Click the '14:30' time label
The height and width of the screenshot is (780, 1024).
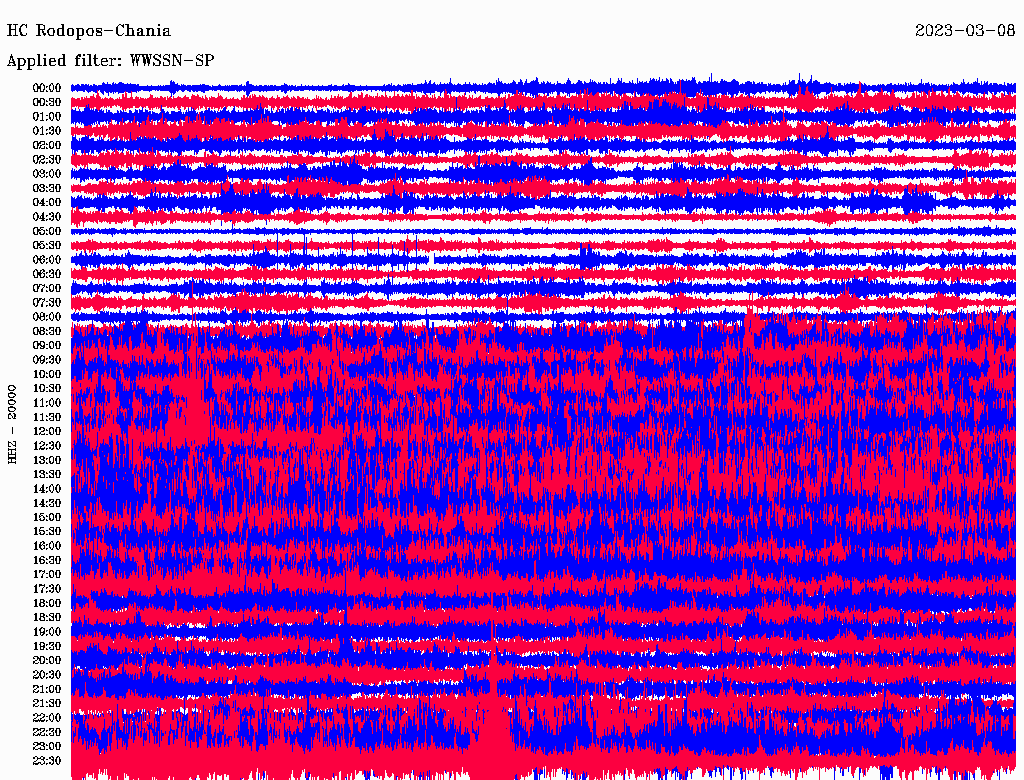click(x=47, y=503)
